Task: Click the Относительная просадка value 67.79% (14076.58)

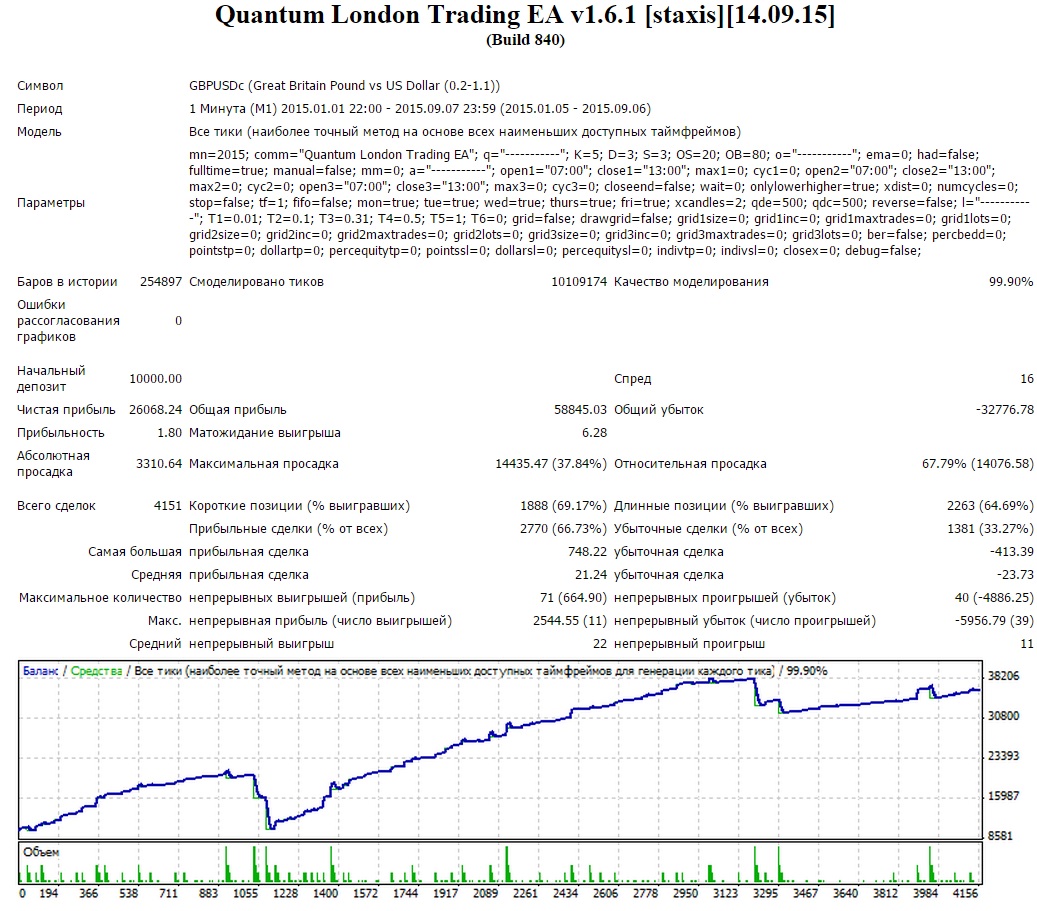Action: click(x=977, y=464)
